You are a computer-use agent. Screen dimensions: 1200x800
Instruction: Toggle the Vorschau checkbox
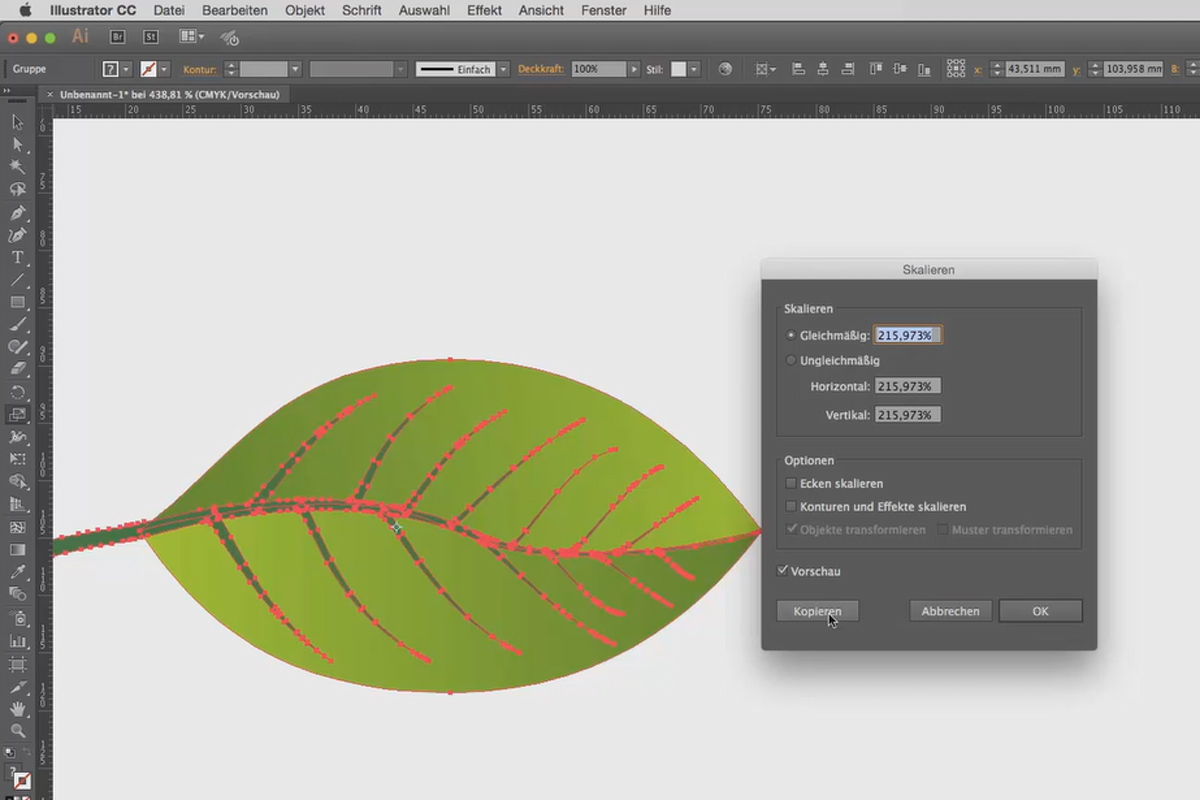pyautogui.click(x=782, y=571)
